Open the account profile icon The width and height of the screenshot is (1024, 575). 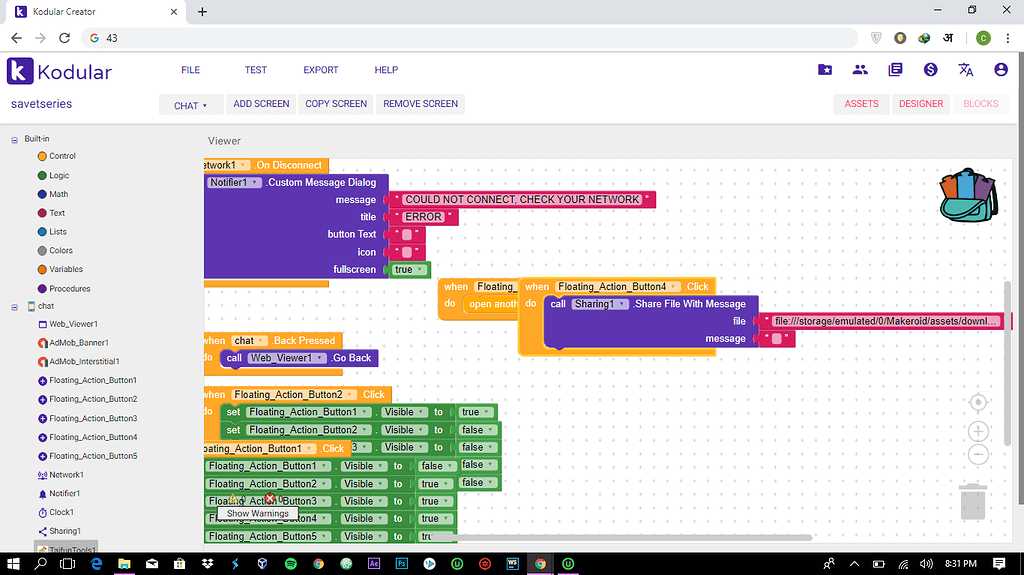click(1000, 69)
